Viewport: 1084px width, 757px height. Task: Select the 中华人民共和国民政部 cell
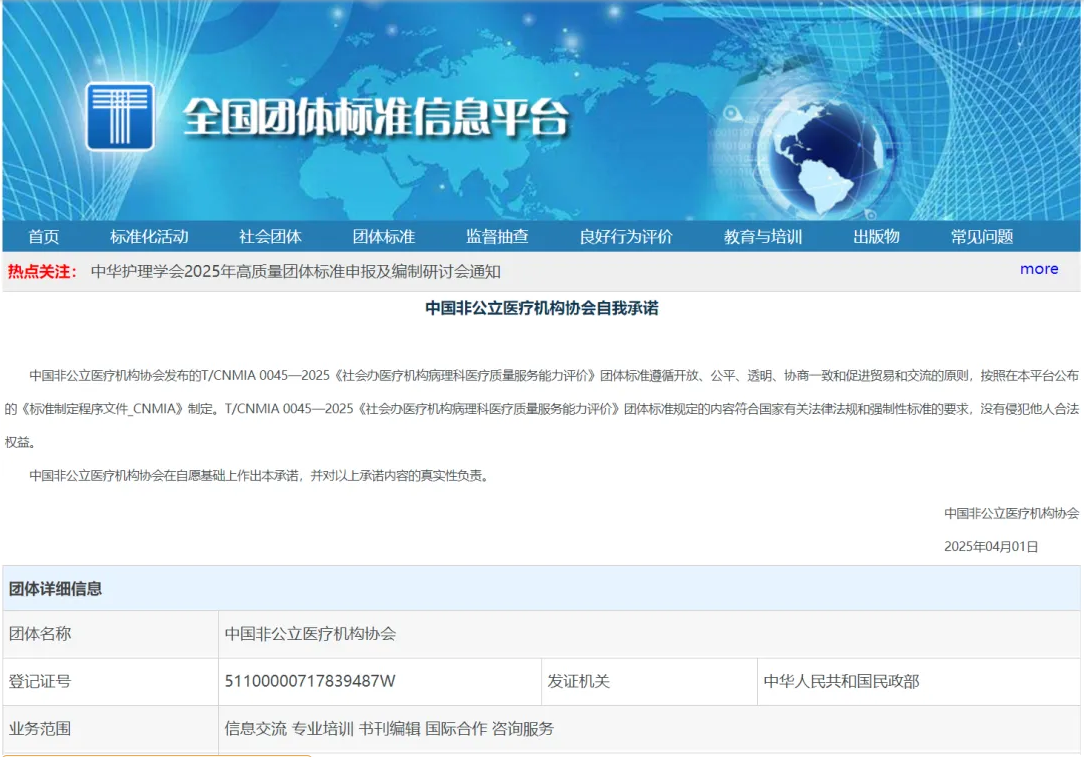tap(919, 682)
